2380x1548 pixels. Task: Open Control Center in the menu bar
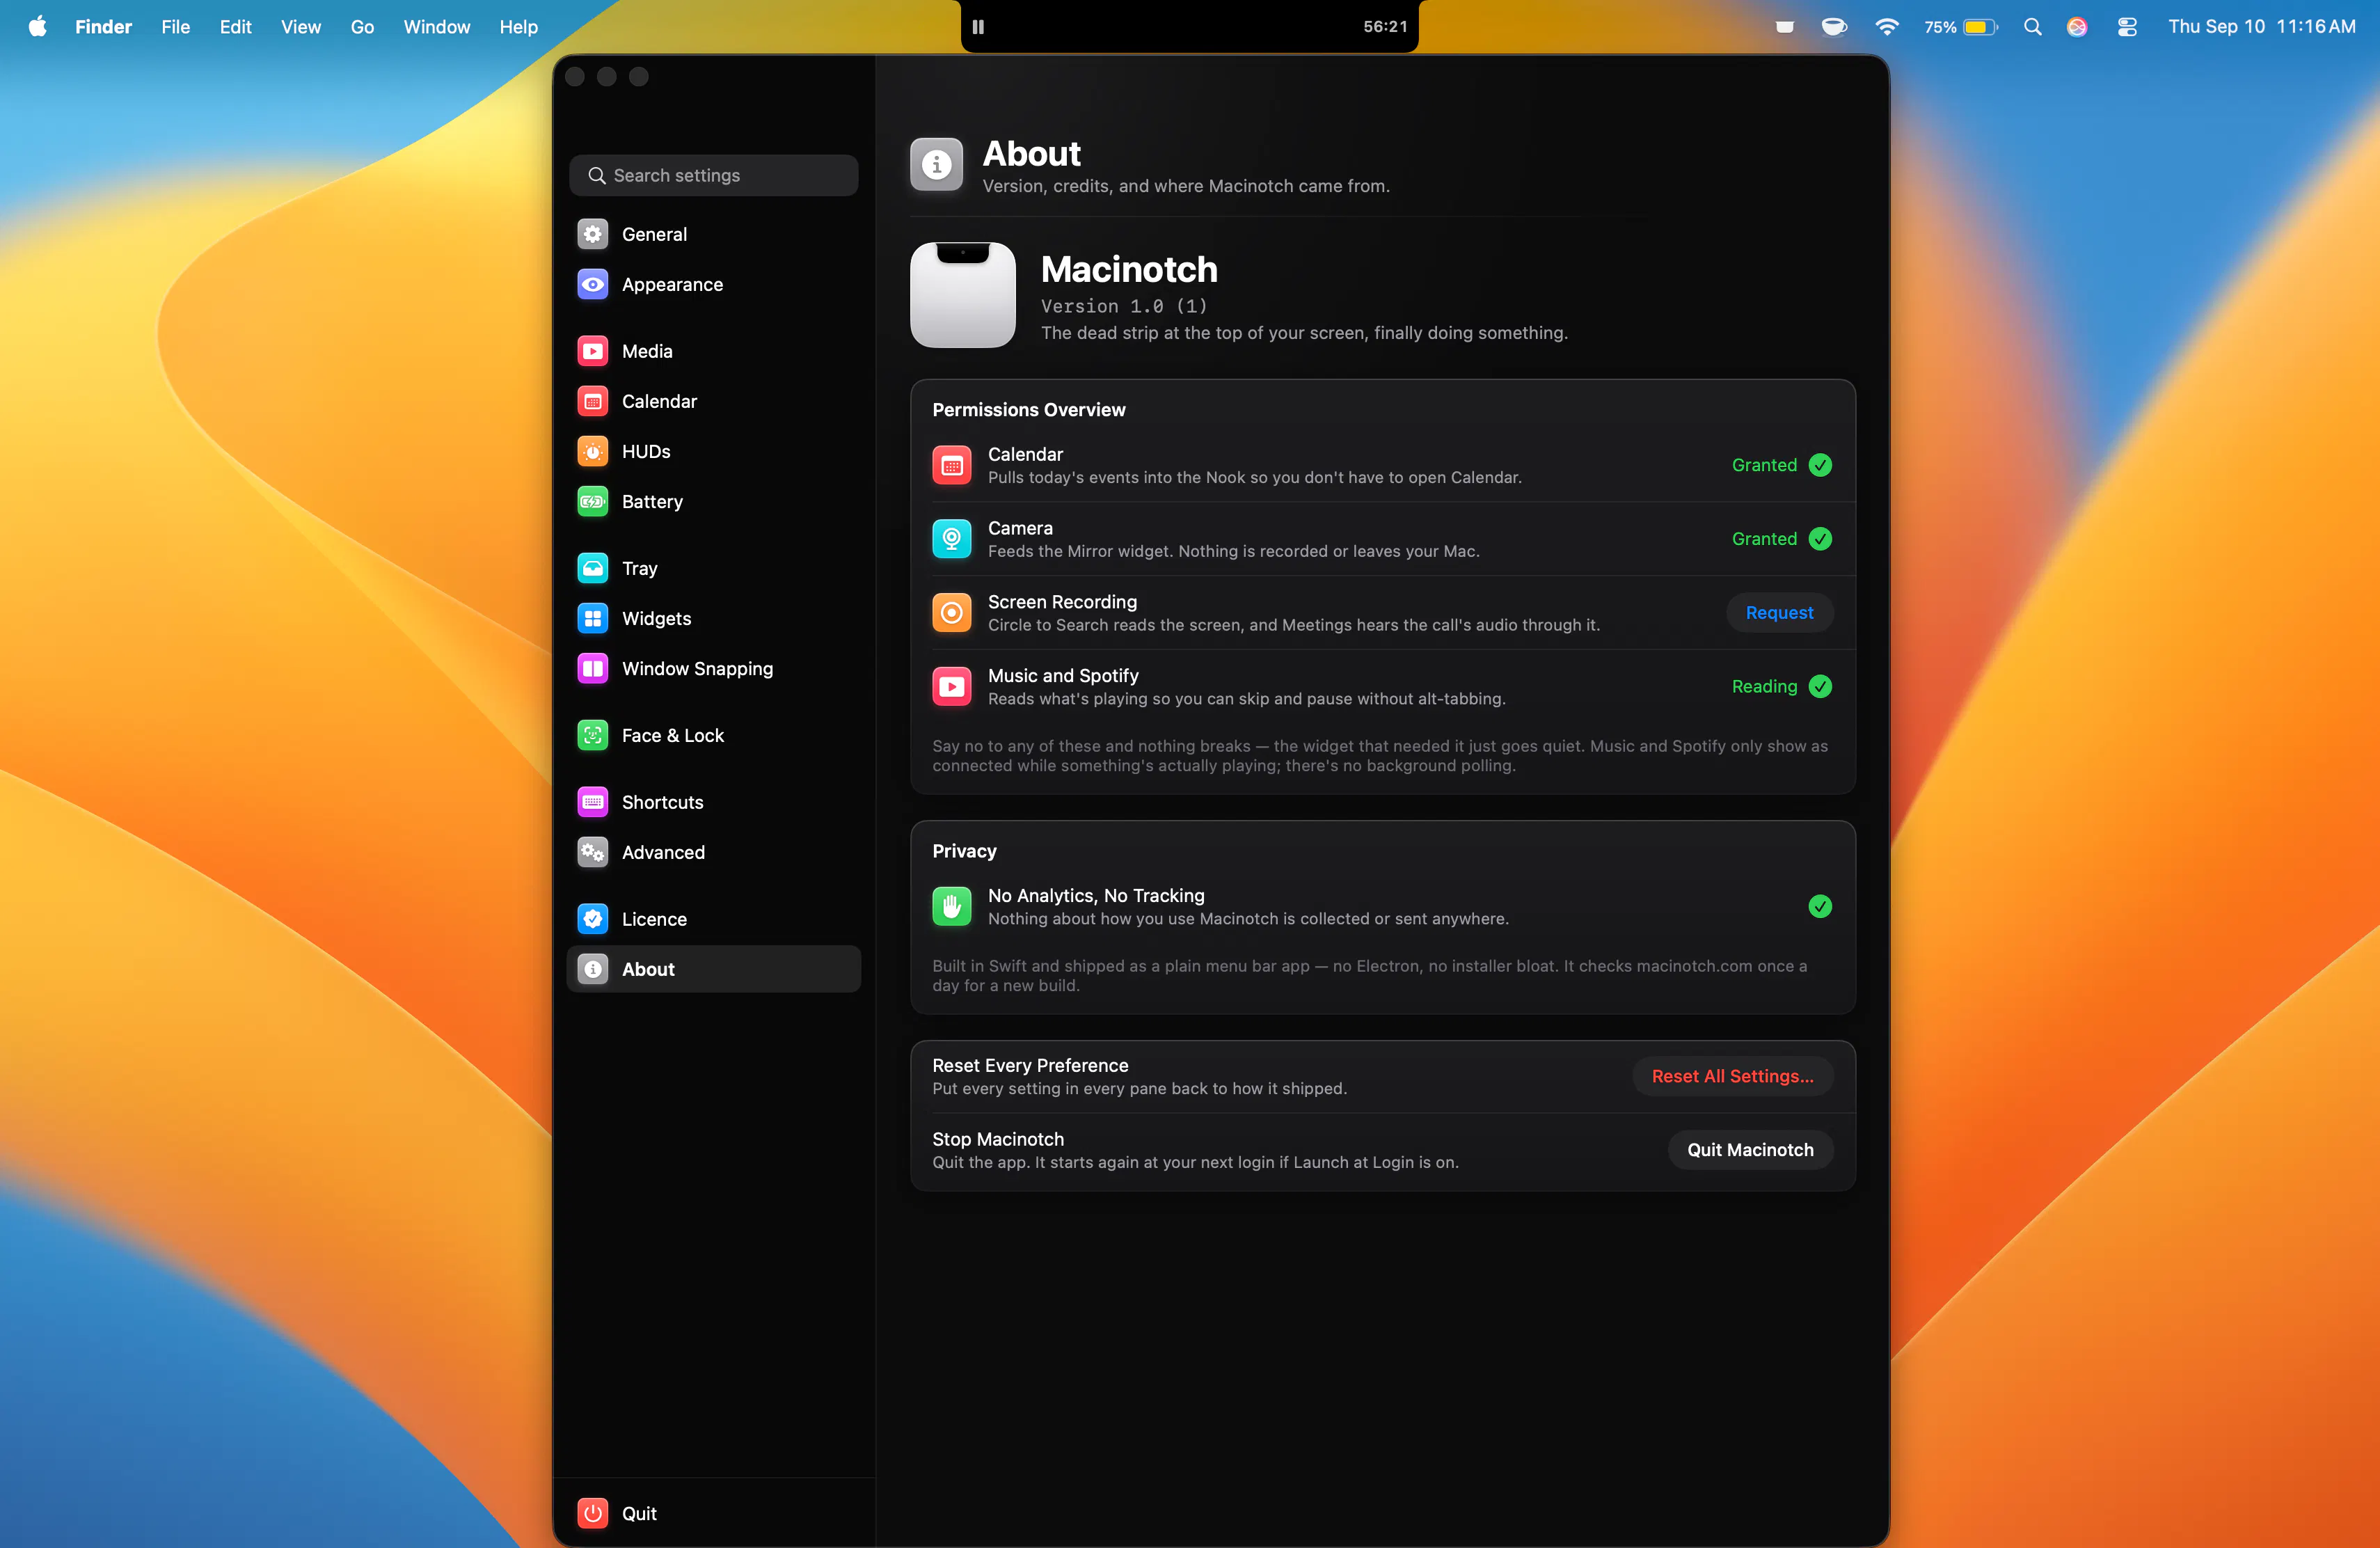2127,27
